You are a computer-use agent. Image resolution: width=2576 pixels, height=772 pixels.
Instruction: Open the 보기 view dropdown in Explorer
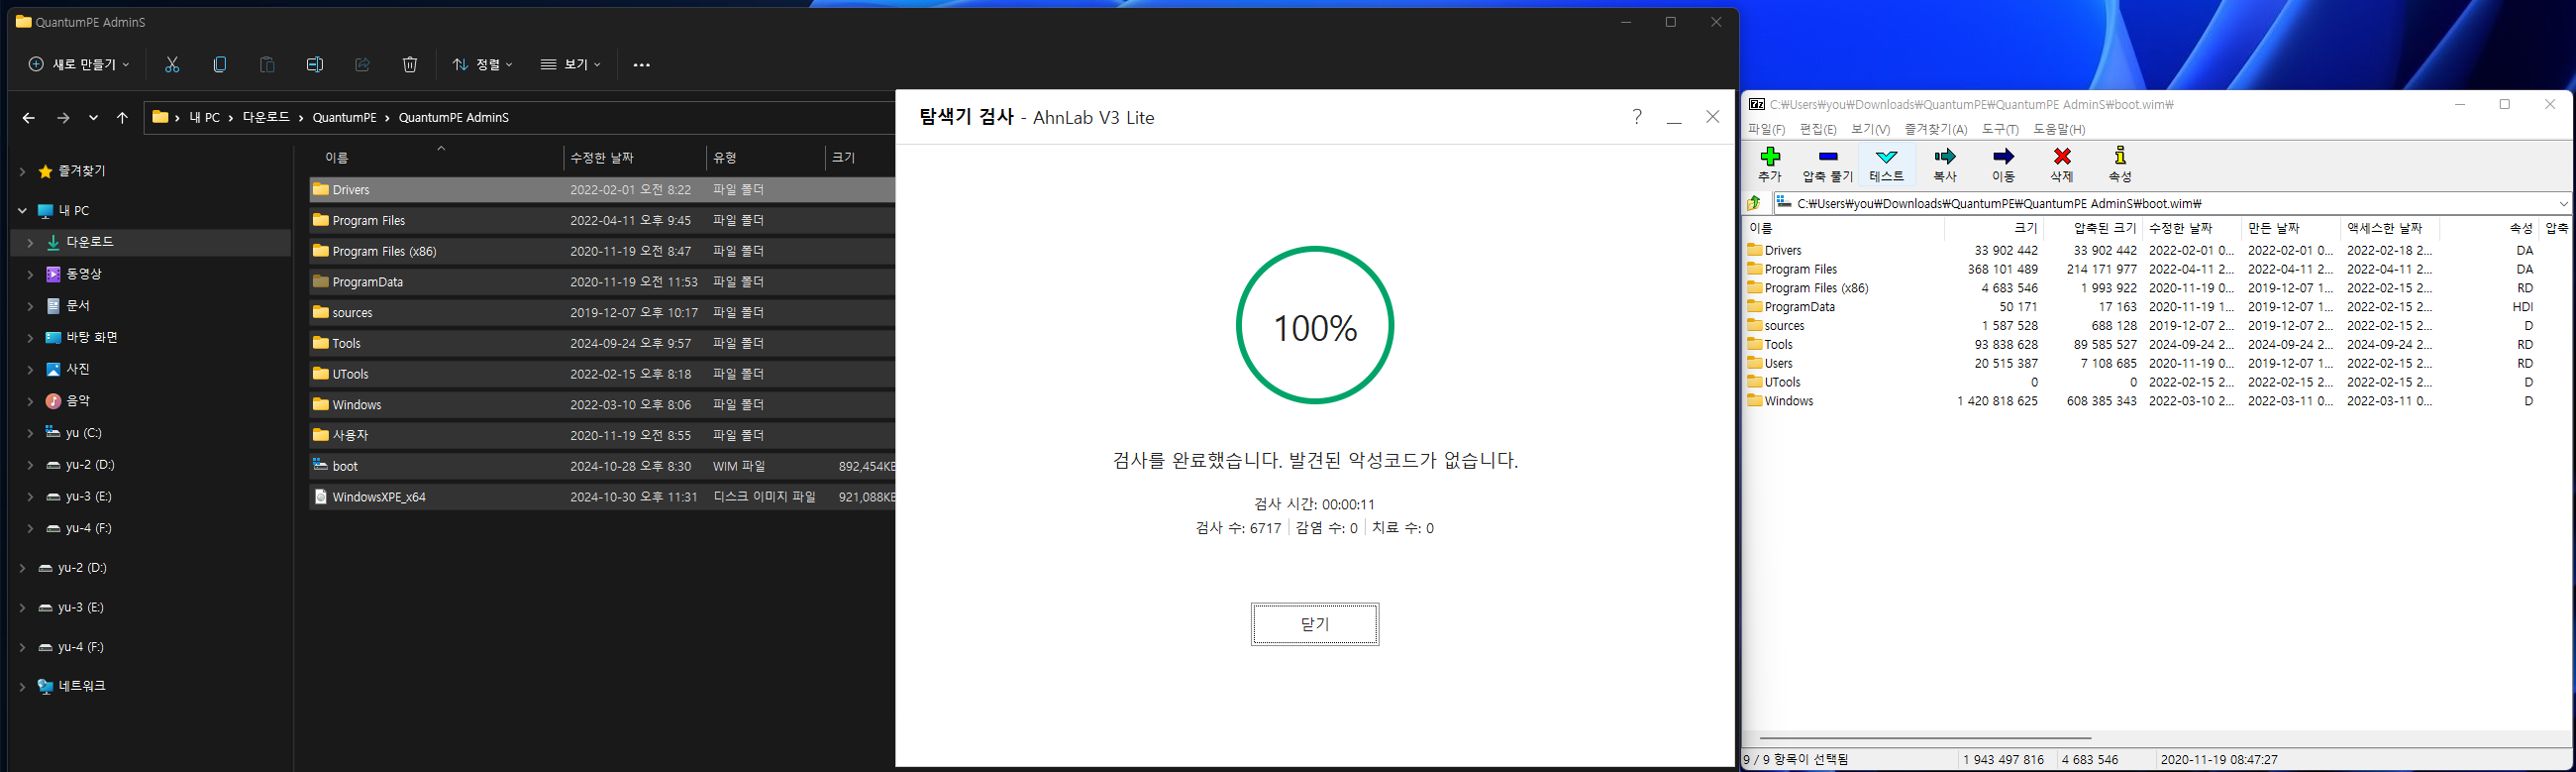571,65
